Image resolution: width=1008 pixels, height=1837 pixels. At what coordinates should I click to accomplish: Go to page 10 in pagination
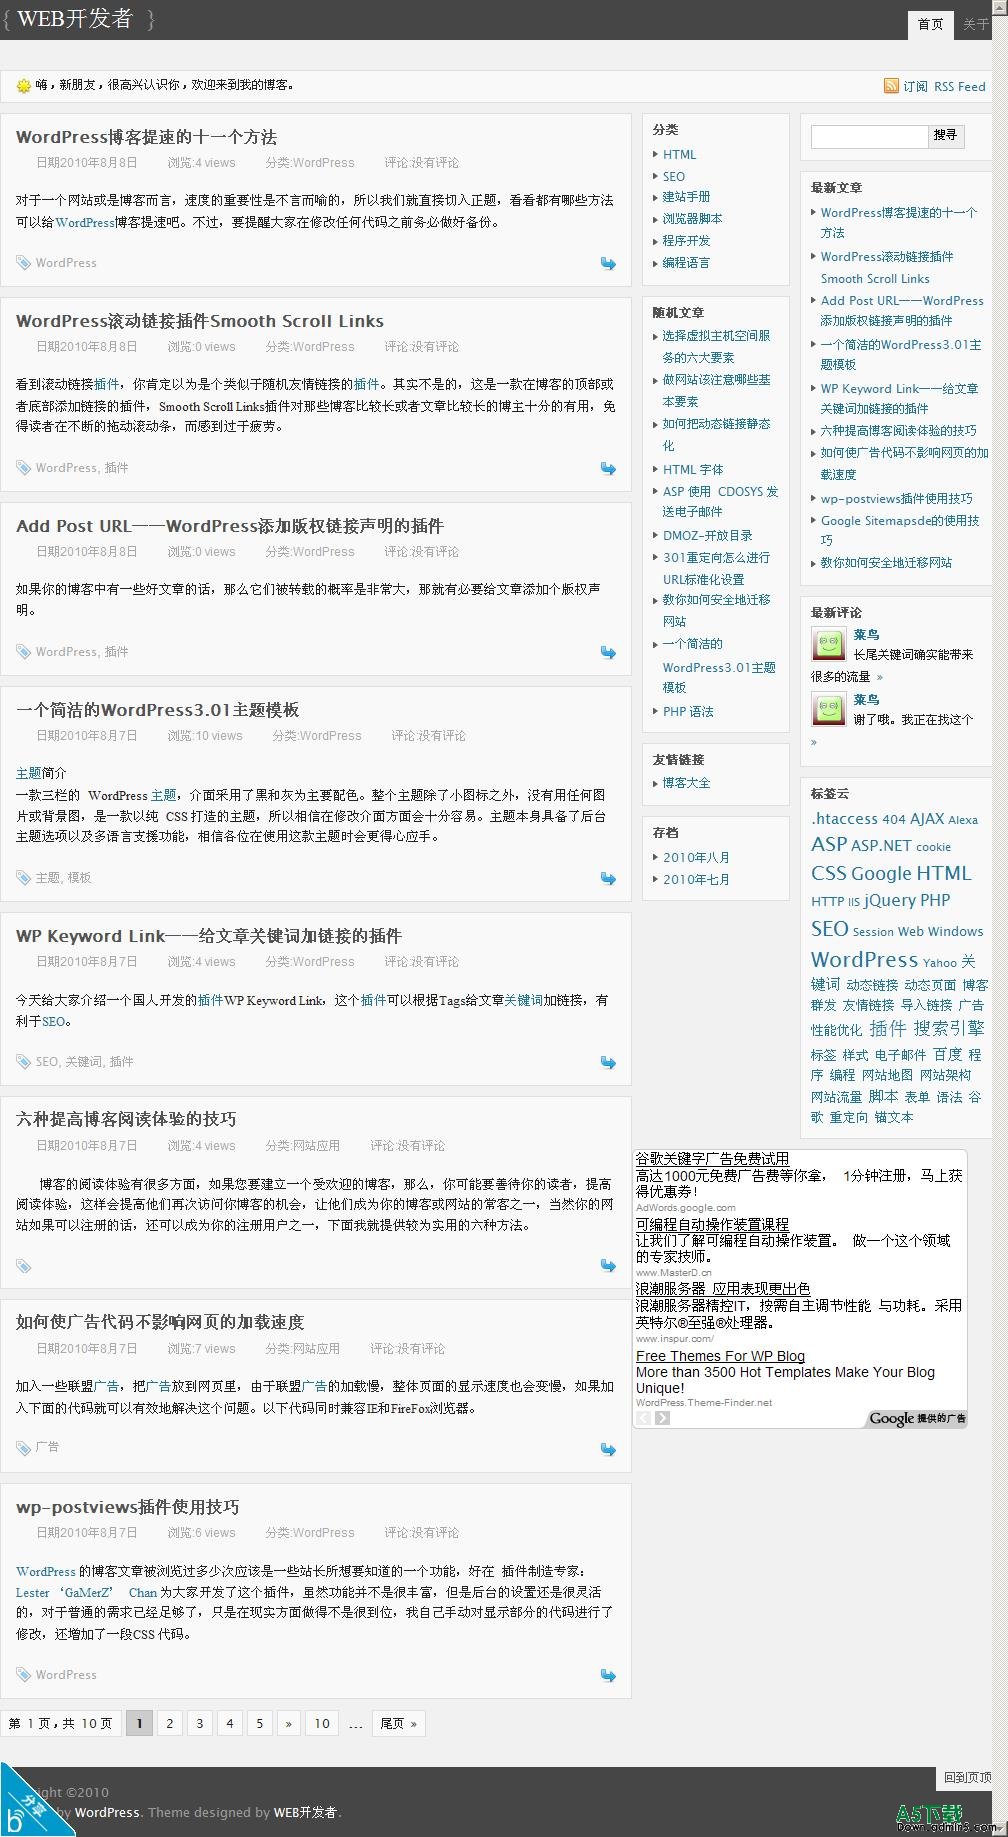(322, 1723)
